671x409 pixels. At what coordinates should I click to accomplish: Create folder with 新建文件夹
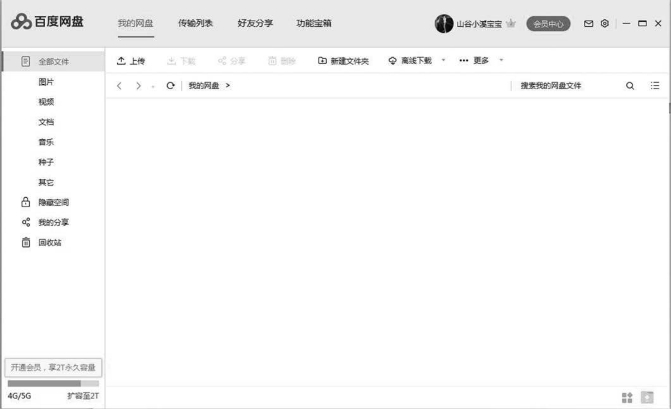tap(343, 61)
